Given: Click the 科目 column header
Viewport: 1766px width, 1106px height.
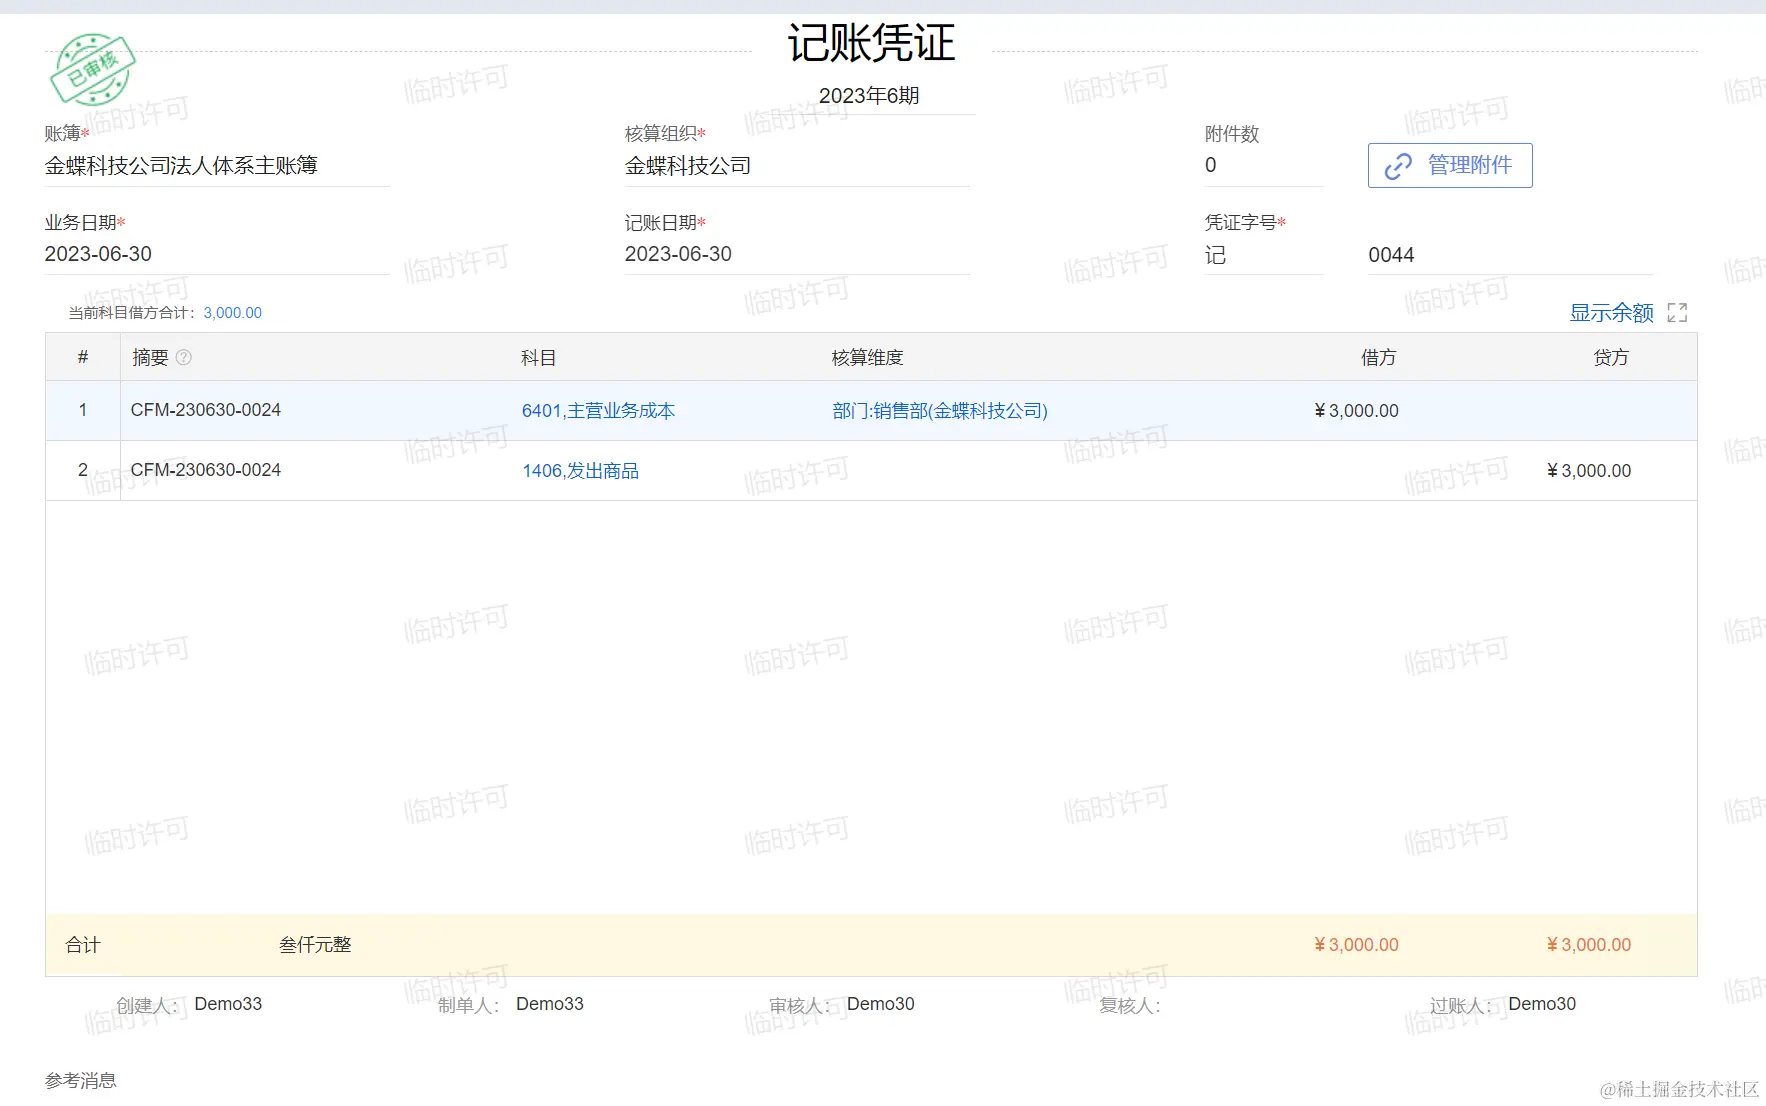Looking at the screenshot, I should click(x=539, y=358).
